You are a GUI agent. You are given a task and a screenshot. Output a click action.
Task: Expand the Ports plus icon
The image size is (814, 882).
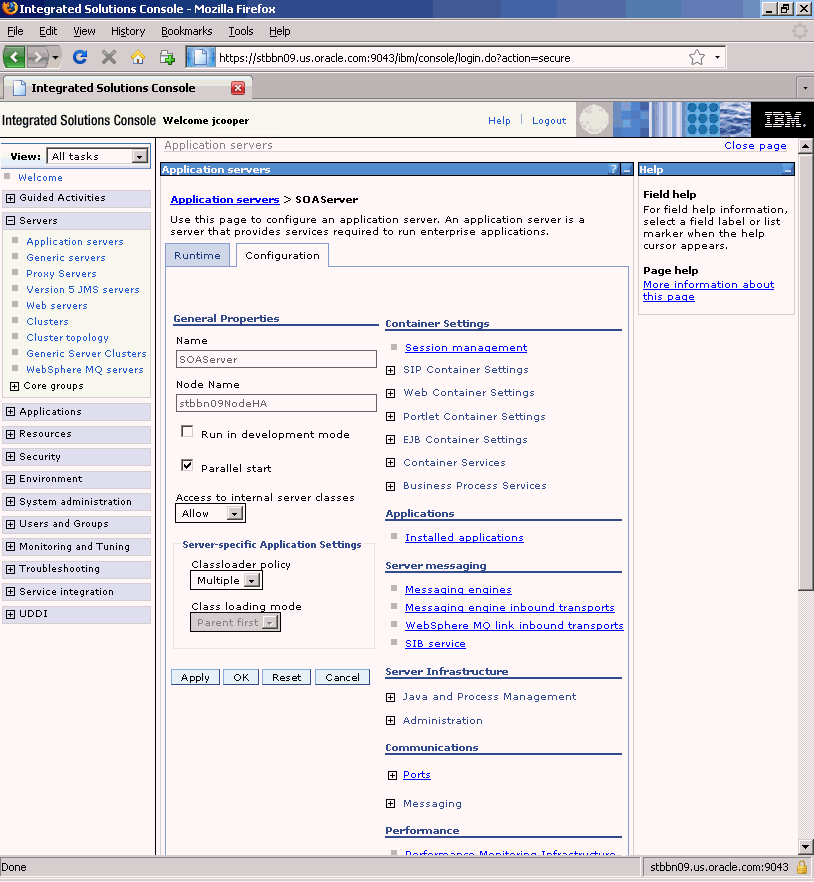click(x=392, y=776)
